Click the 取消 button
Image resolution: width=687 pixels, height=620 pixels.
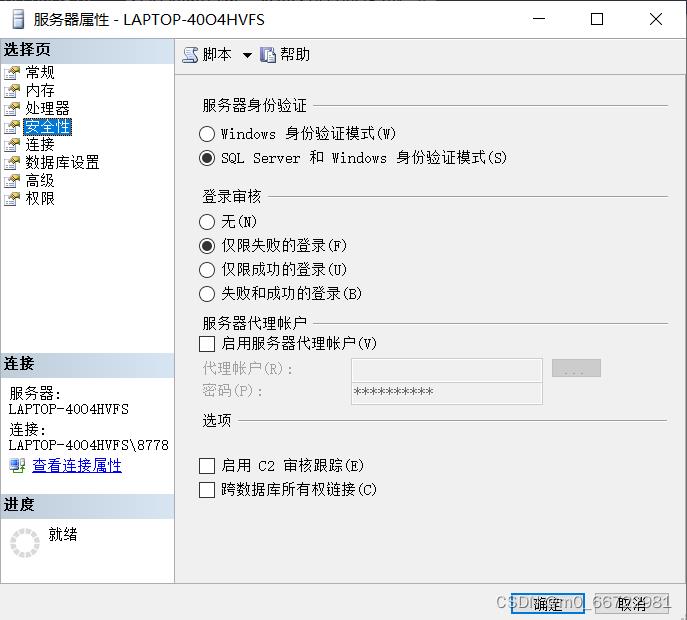[x=632, y=603]
